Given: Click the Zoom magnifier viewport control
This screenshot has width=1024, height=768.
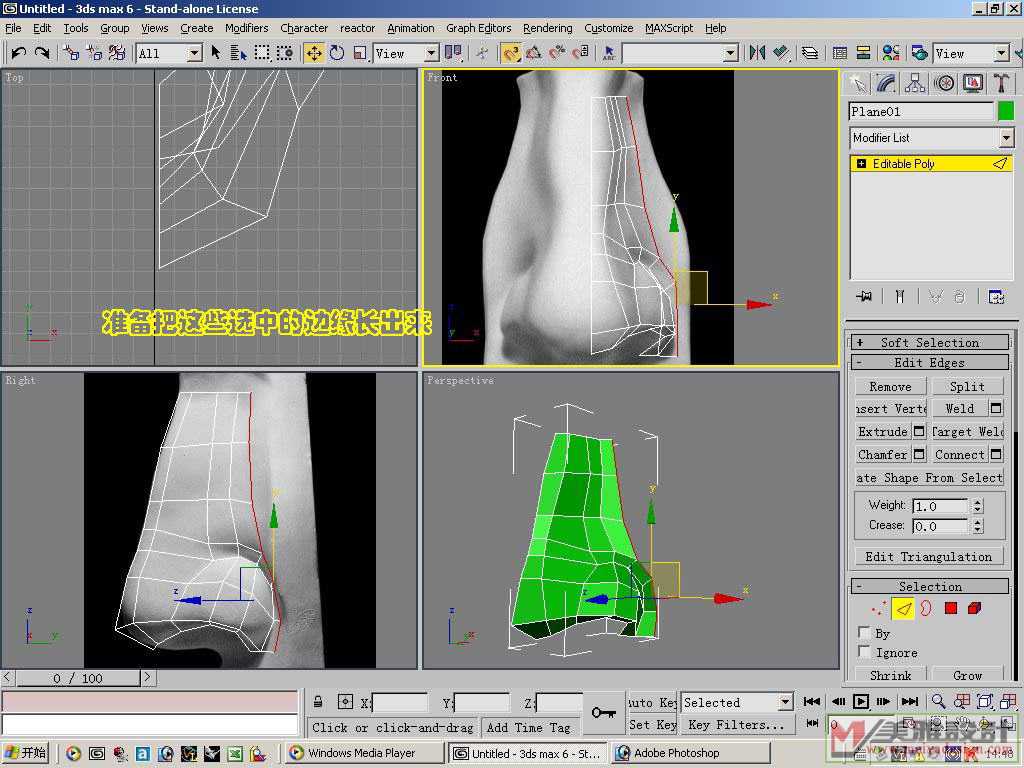Looking at the screenshot, I should 938,701.
